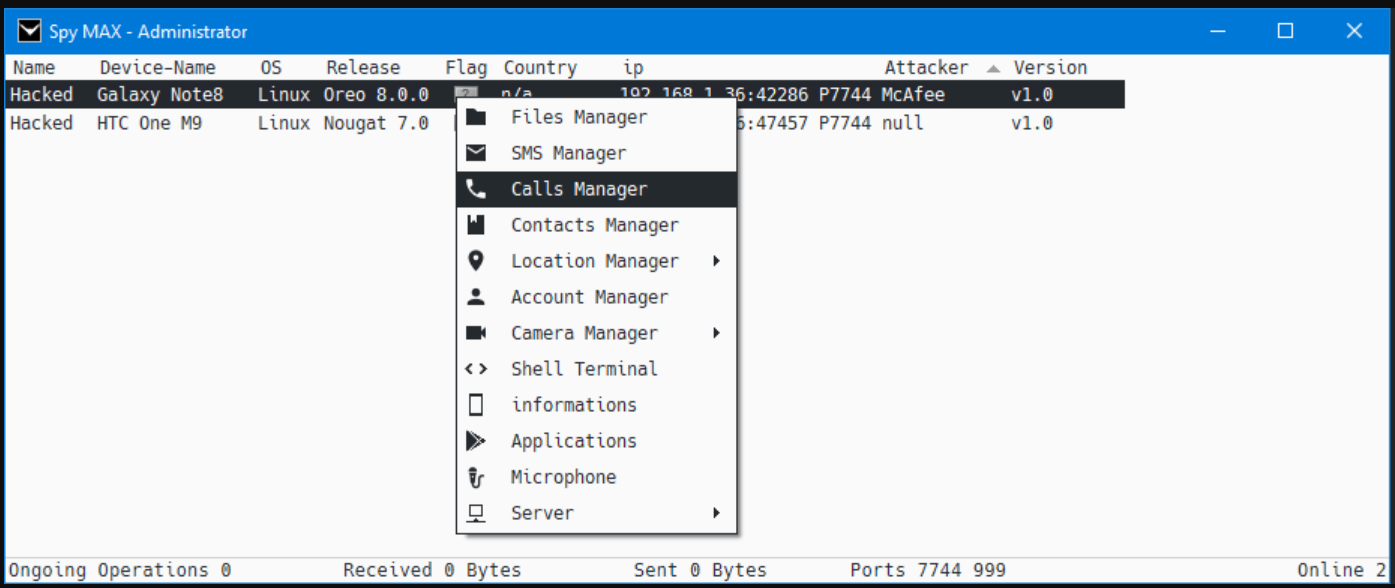Click the Version column header
Viewport: 1395px width, 588px height.
point(1050,68)
